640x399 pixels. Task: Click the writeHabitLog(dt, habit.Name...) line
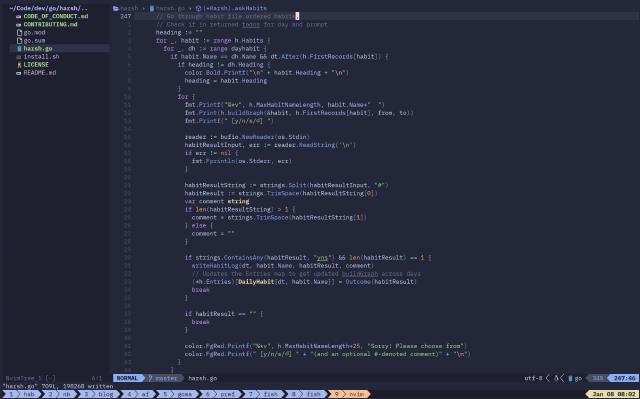[282, 266]
